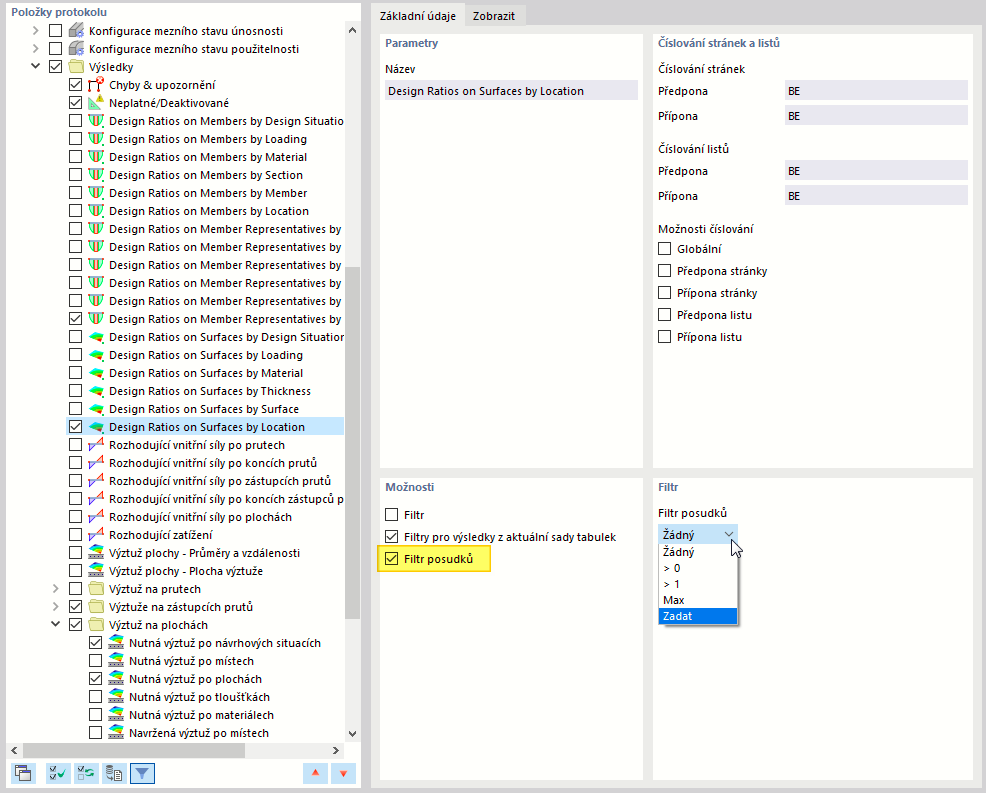
Task: Expand Konfigurace mezního stavu únosnosti node
Action: [36, 30]
